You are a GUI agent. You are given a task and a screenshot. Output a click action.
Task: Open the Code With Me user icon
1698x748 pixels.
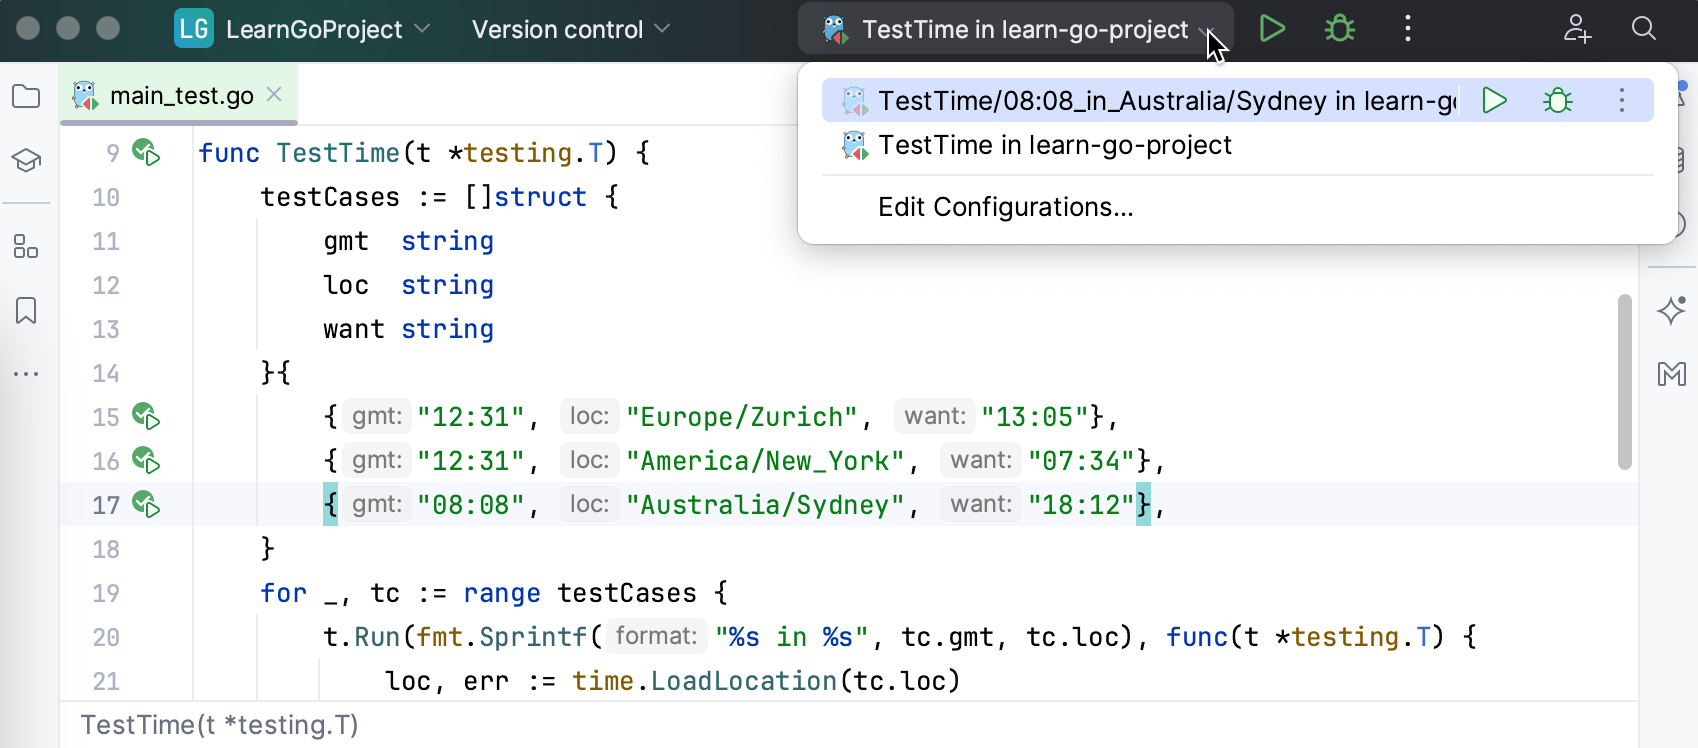1577,29
